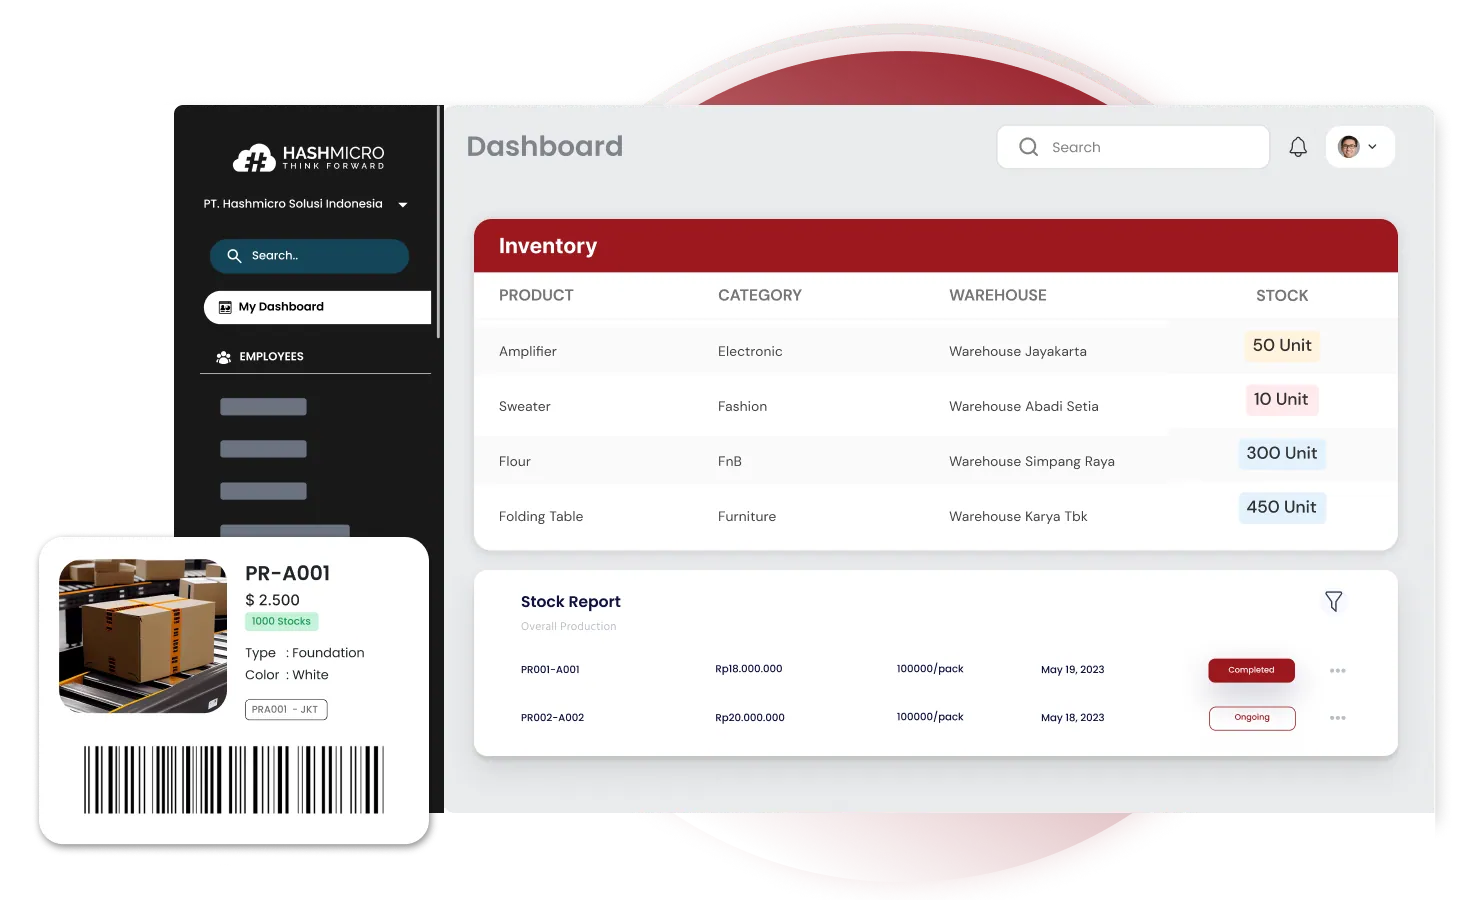
Task: Select the 450 Unit stock badge for Folding Table
Action: [1282, 507]
